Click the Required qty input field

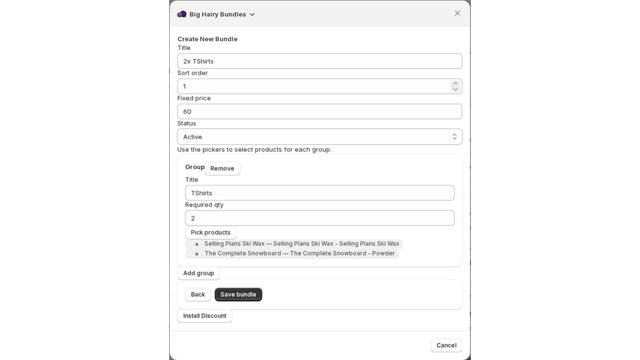[x=320, y=218]
